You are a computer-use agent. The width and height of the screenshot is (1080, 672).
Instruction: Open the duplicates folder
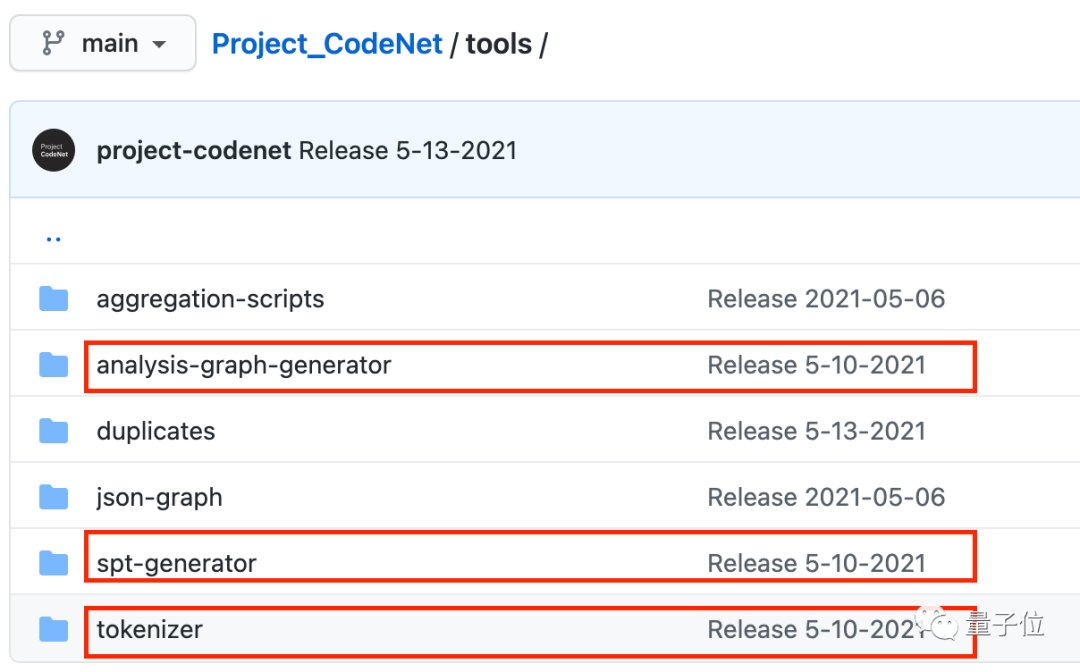[x=156, y=431]
